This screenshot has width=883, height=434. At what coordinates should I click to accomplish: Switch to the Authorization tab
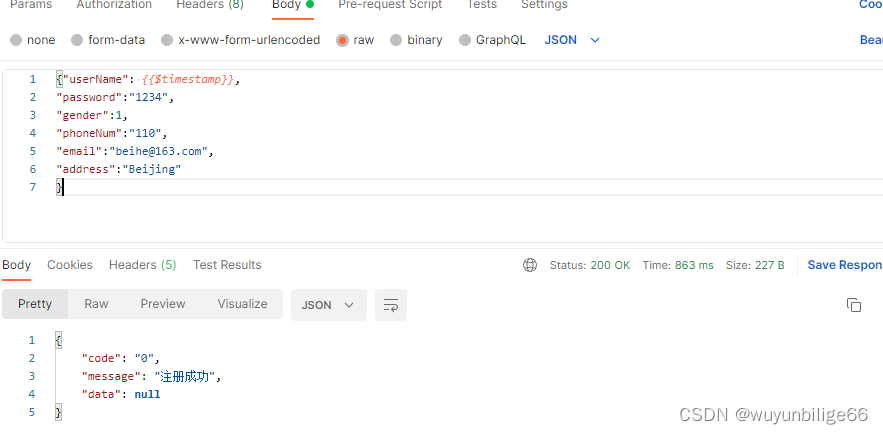114,5
